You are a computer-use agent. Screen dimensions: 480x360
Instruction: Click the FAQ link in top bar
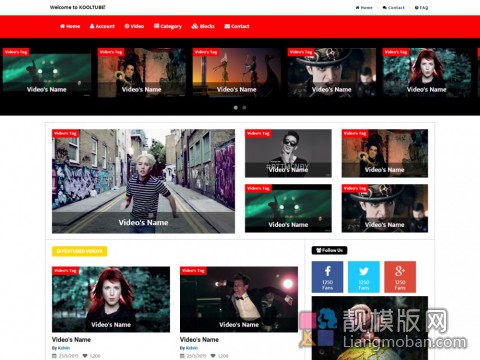pyautogui.click(x=421, y=7)
